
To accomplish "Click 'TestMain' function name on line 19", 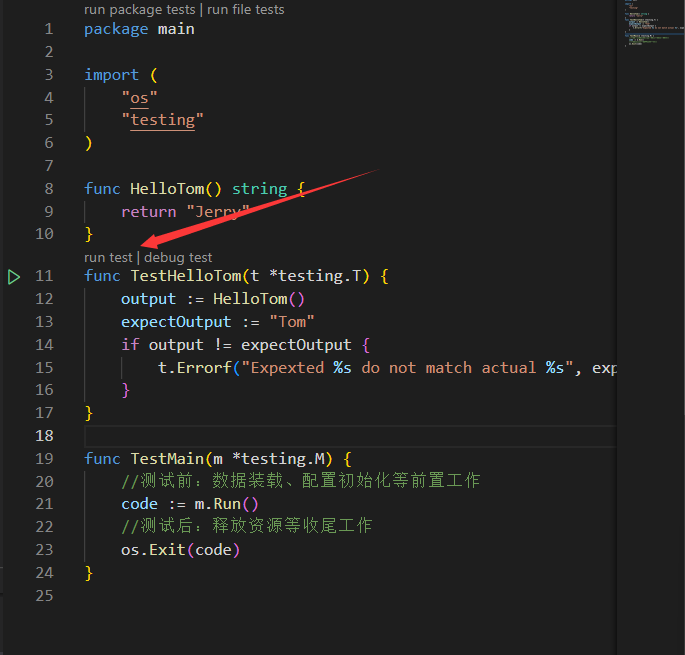I will pos(167,459).
